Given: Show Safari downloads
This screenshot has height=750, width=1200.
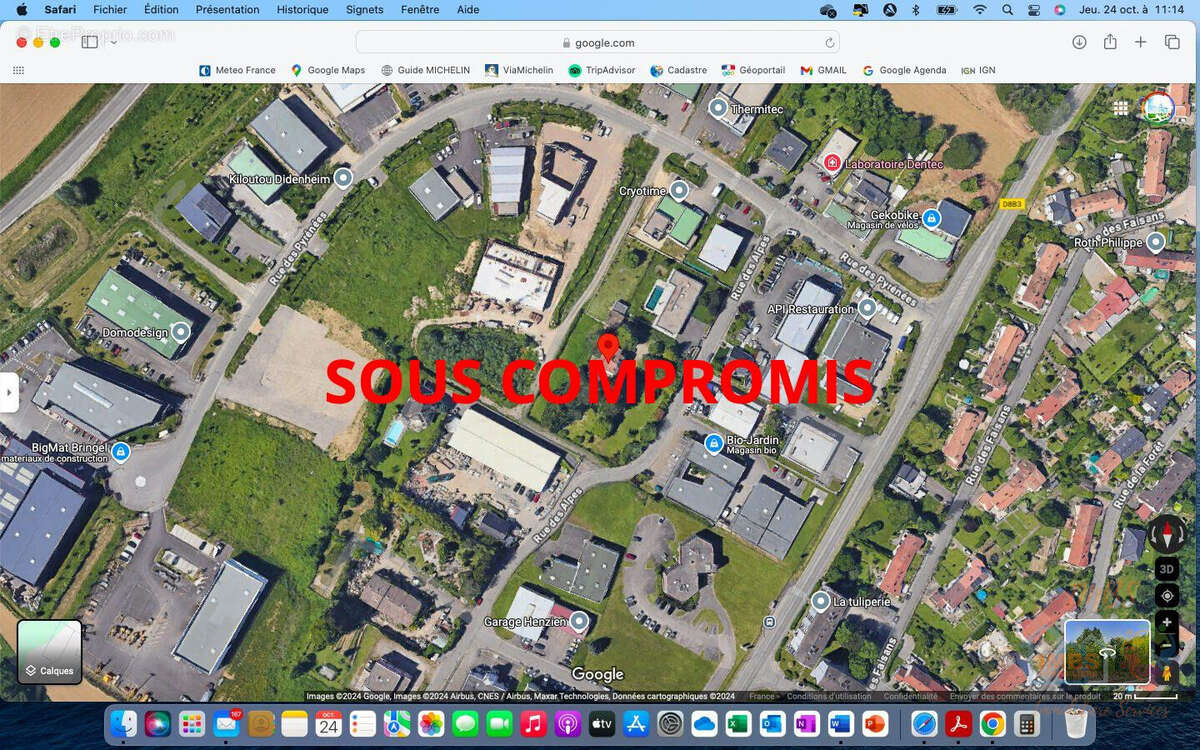Looking at the screenshot, I should pos(1079,42).
